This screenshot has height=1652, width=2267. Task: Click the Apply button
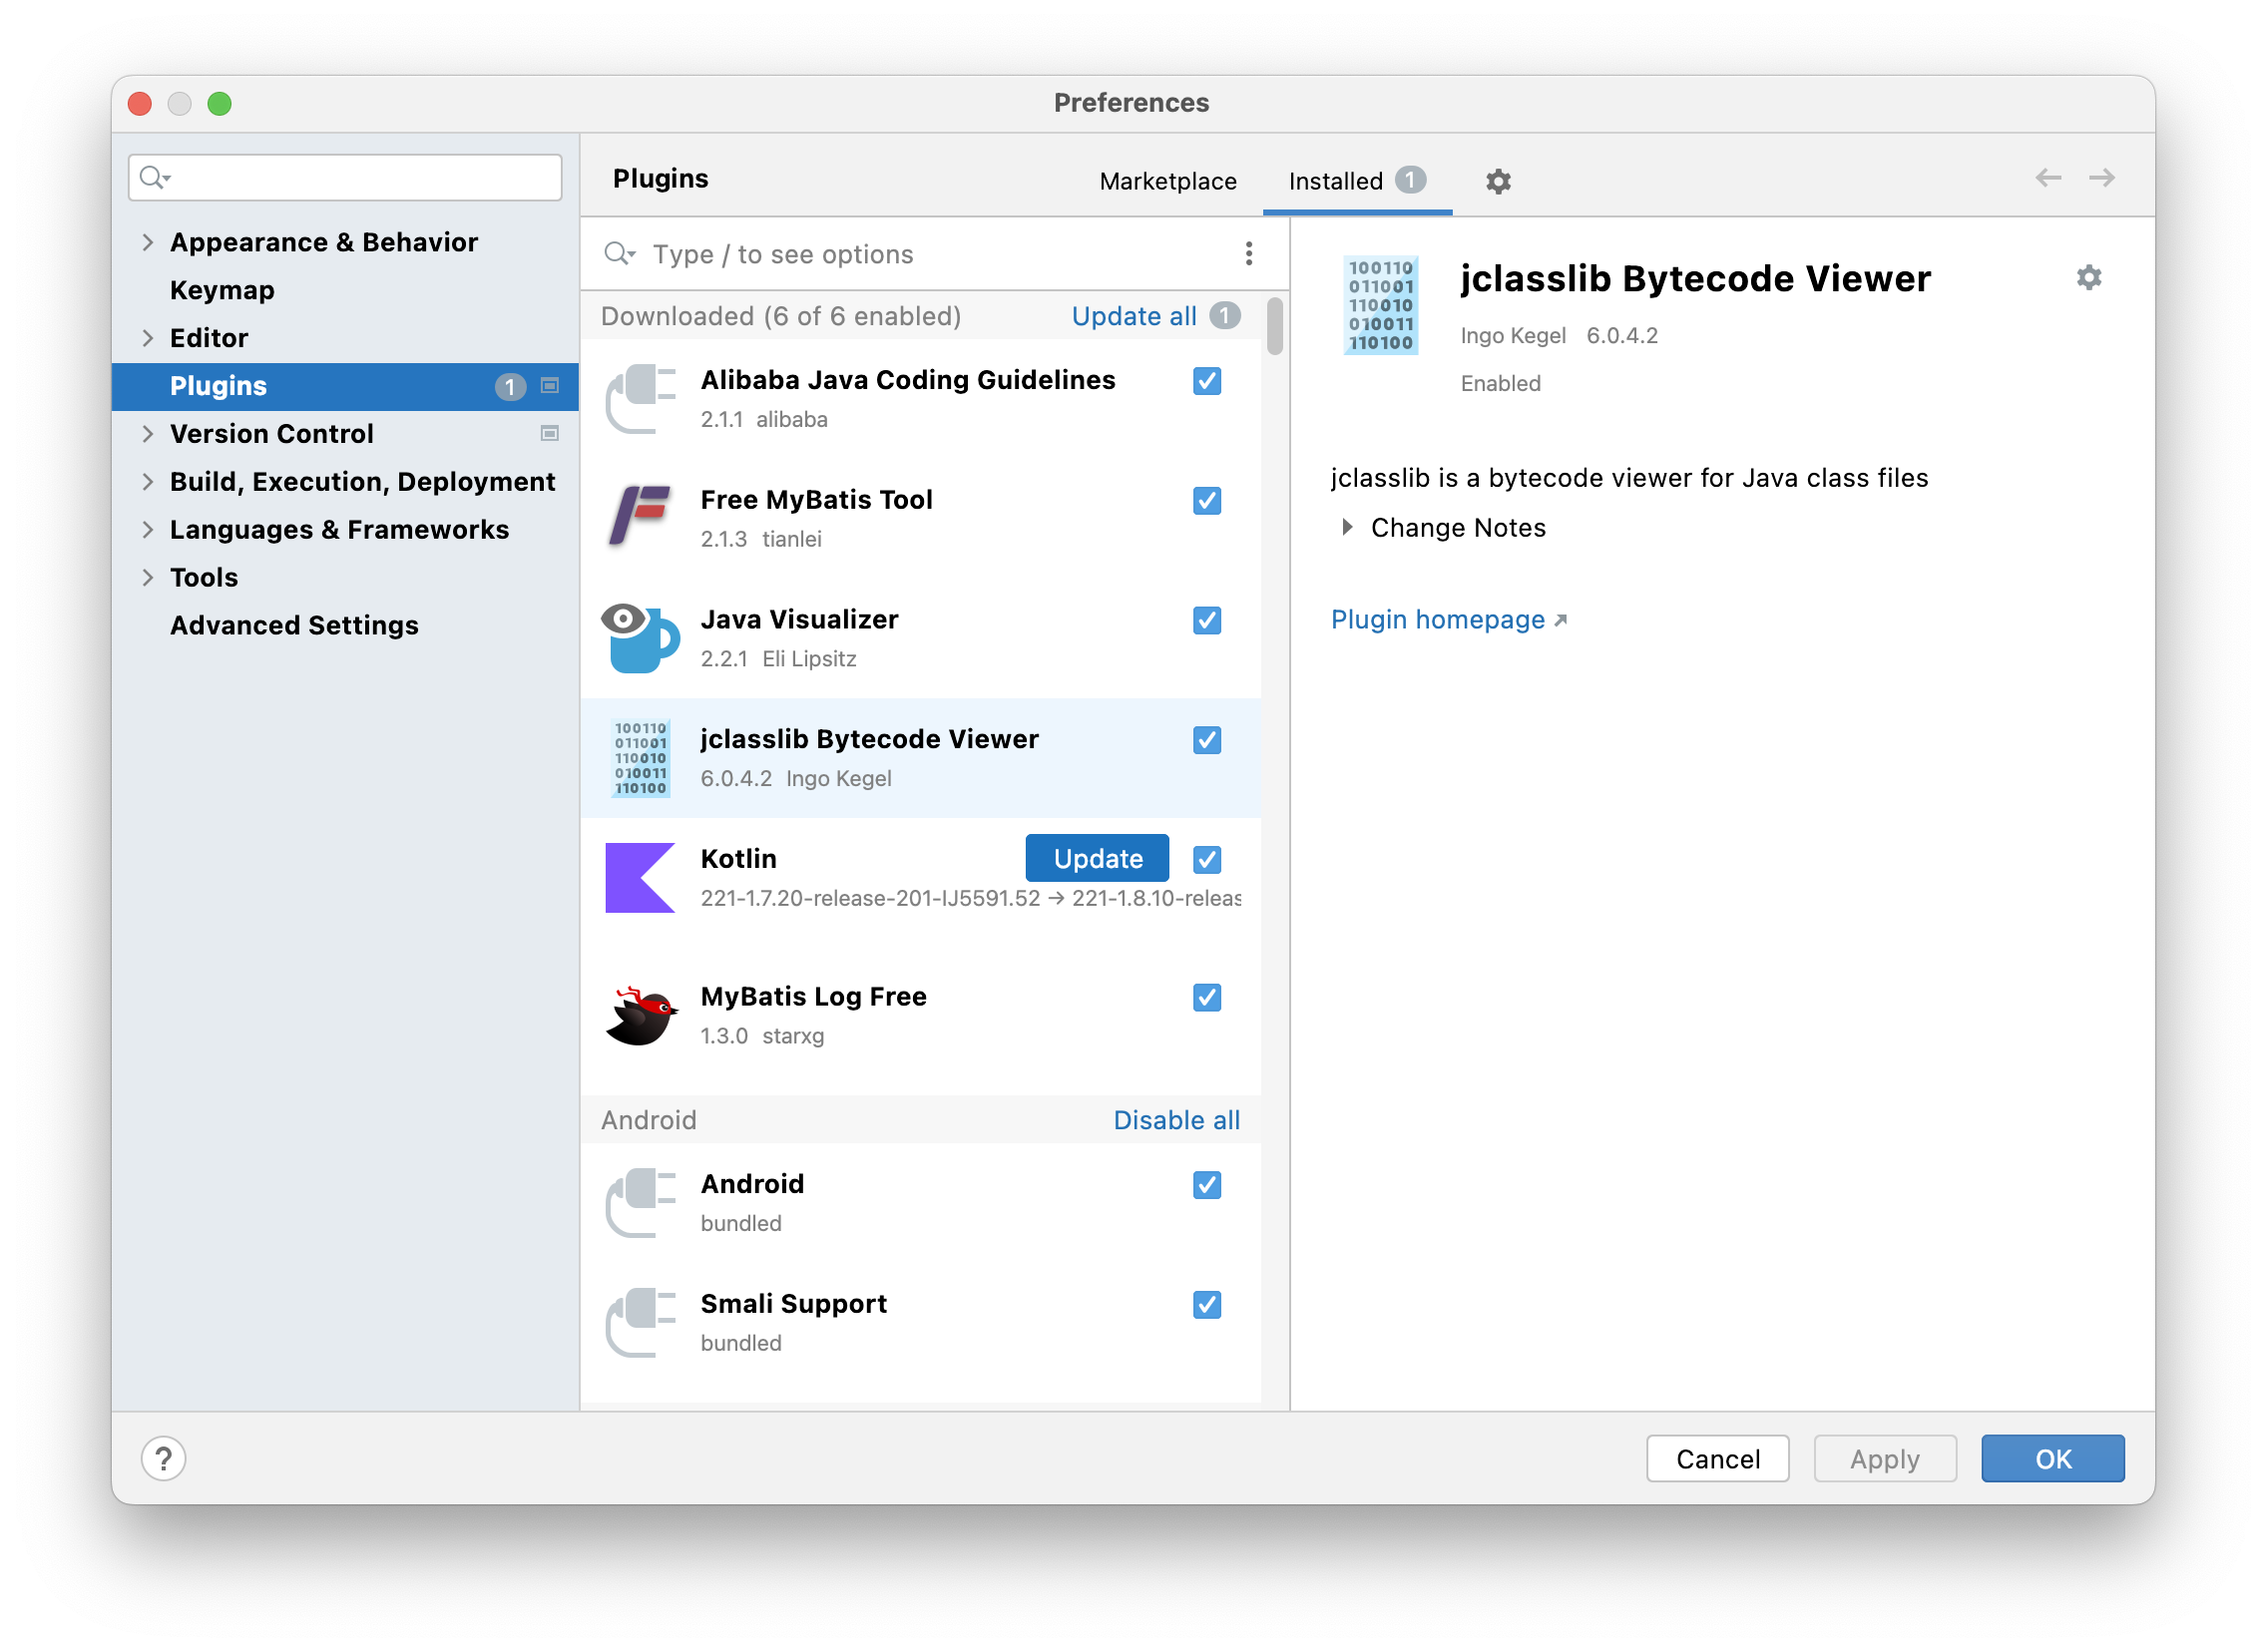(1884, 1458)
